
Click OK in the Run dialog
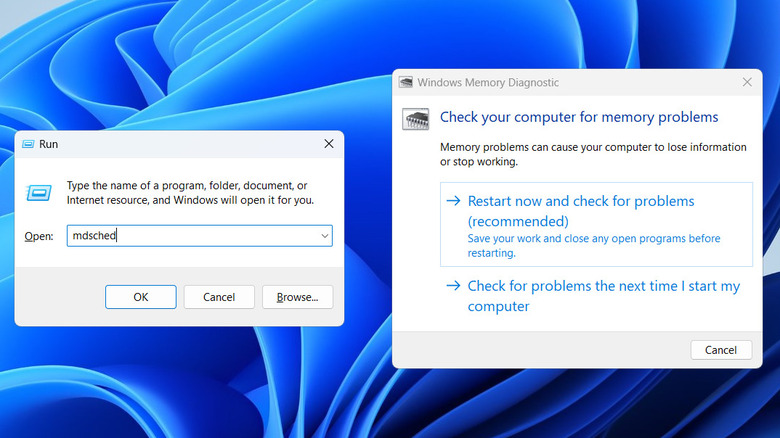click(141, 297)
